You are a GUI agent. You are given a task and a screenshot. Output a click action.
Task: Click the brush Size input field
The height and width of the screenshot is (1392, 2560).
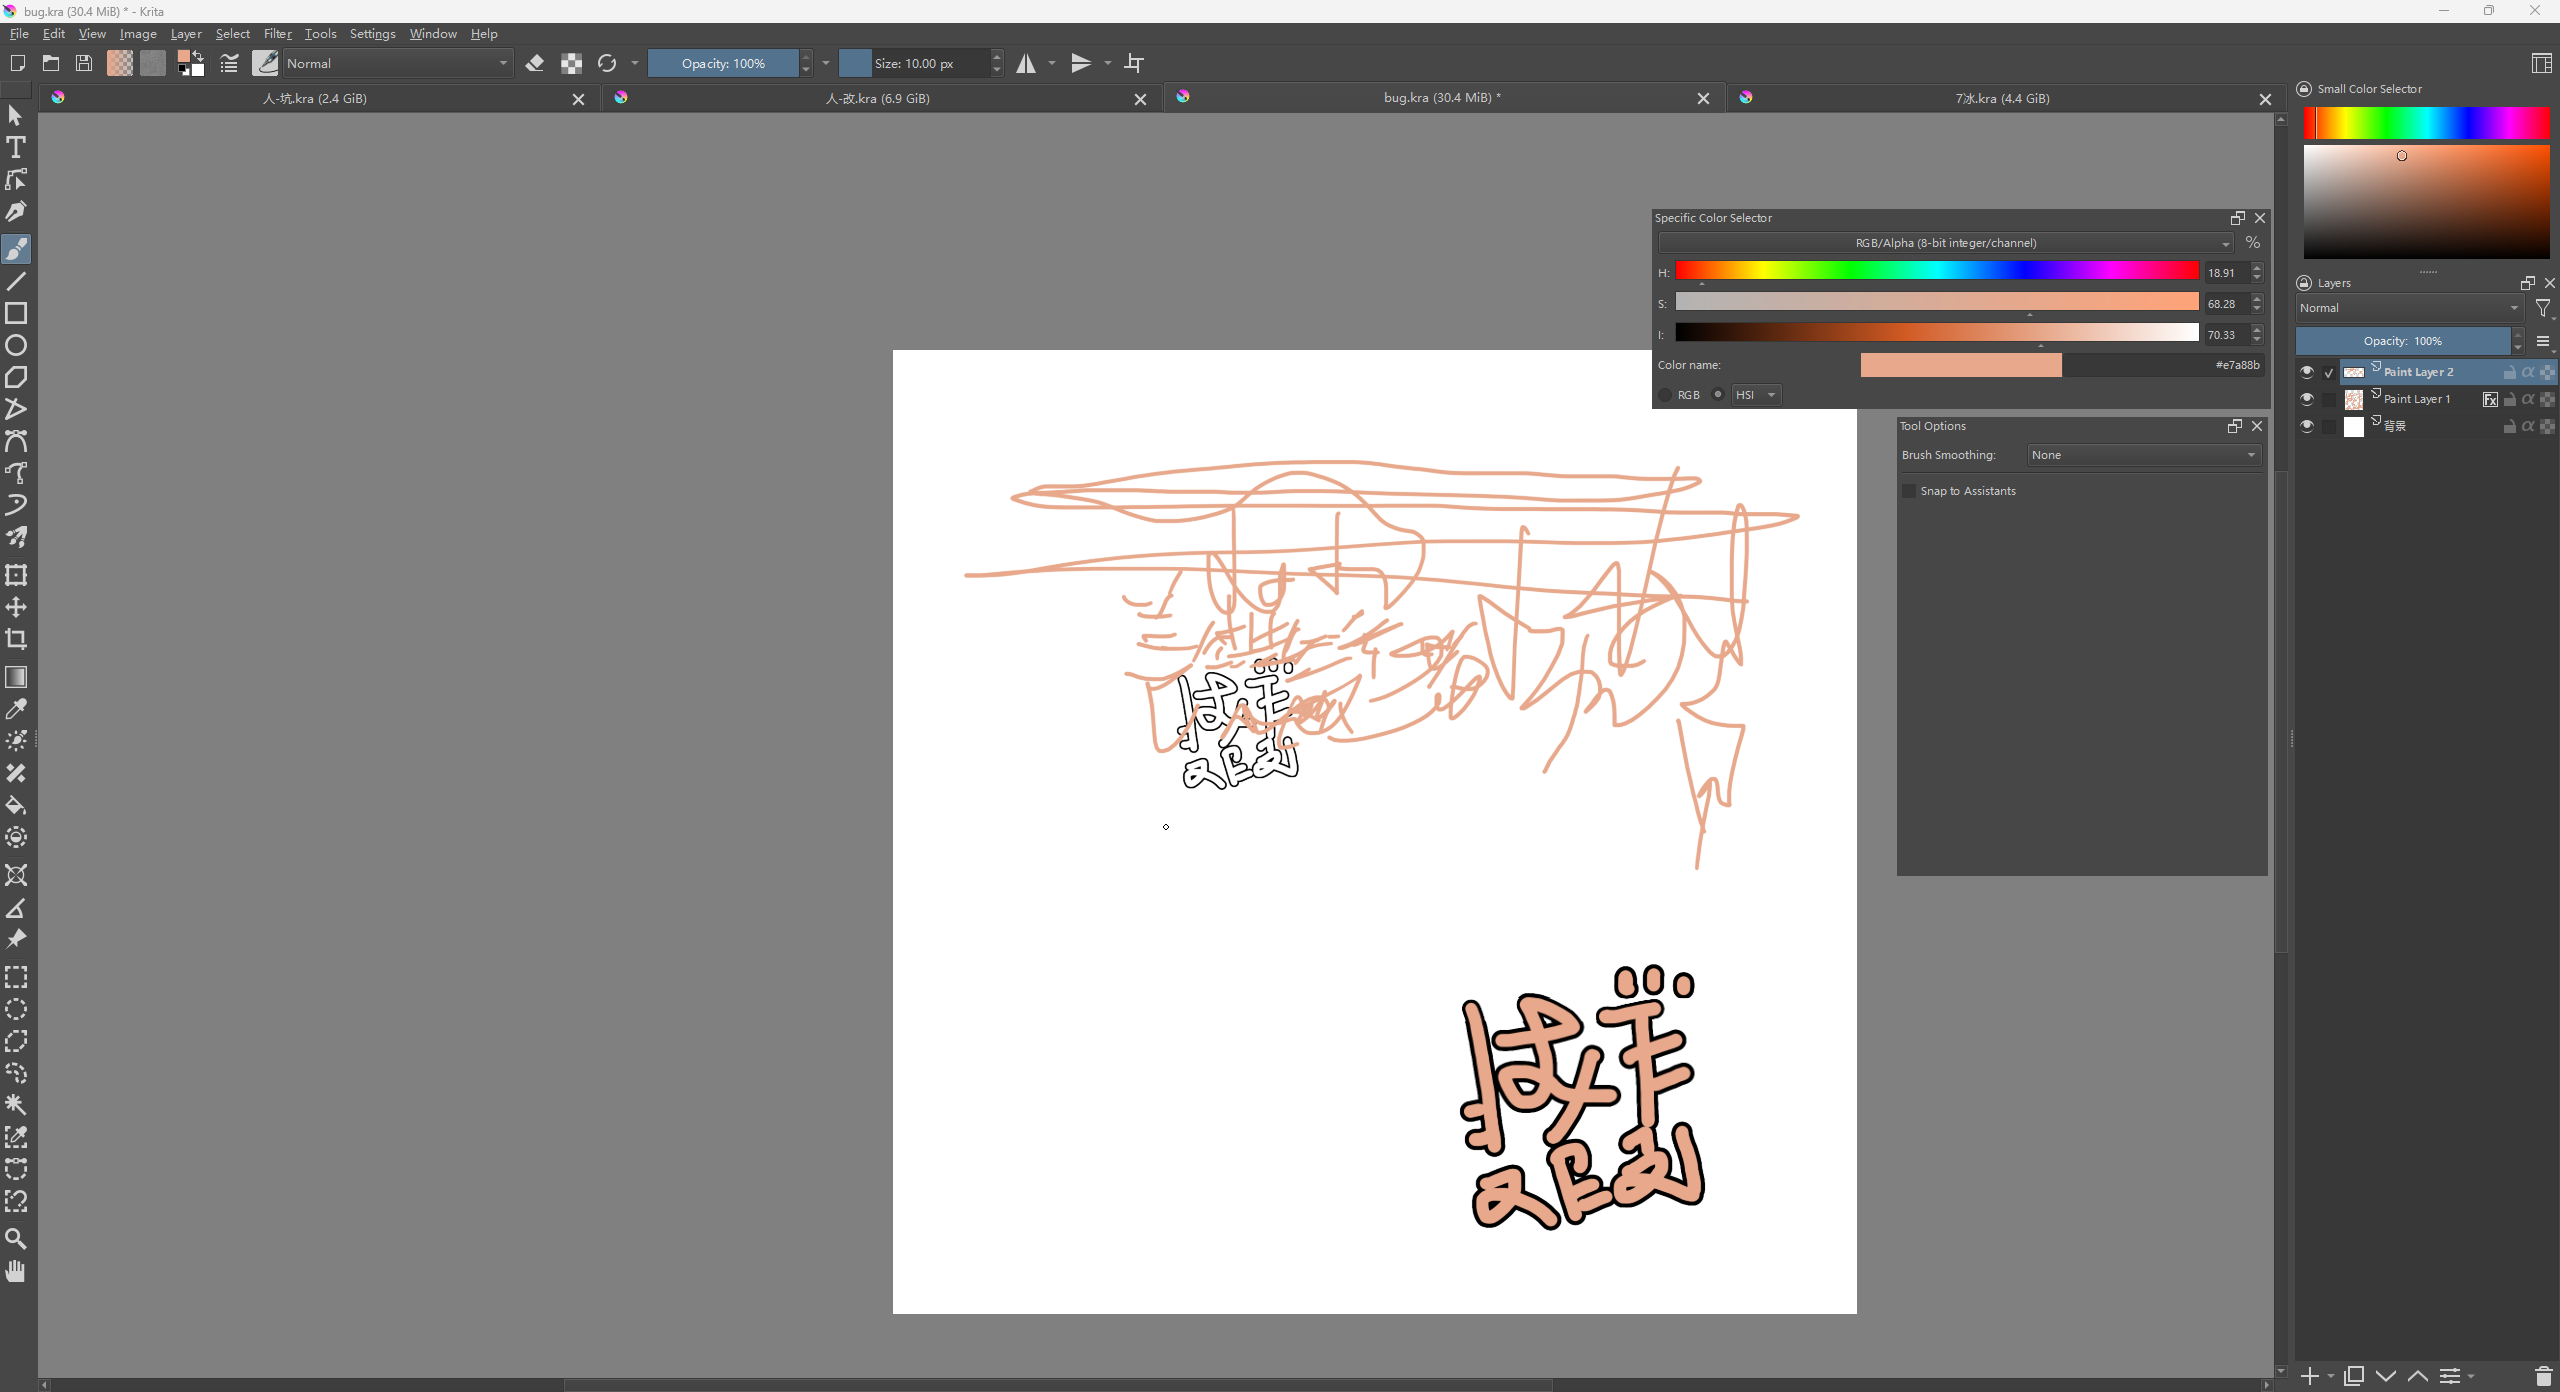click(915, 64)
